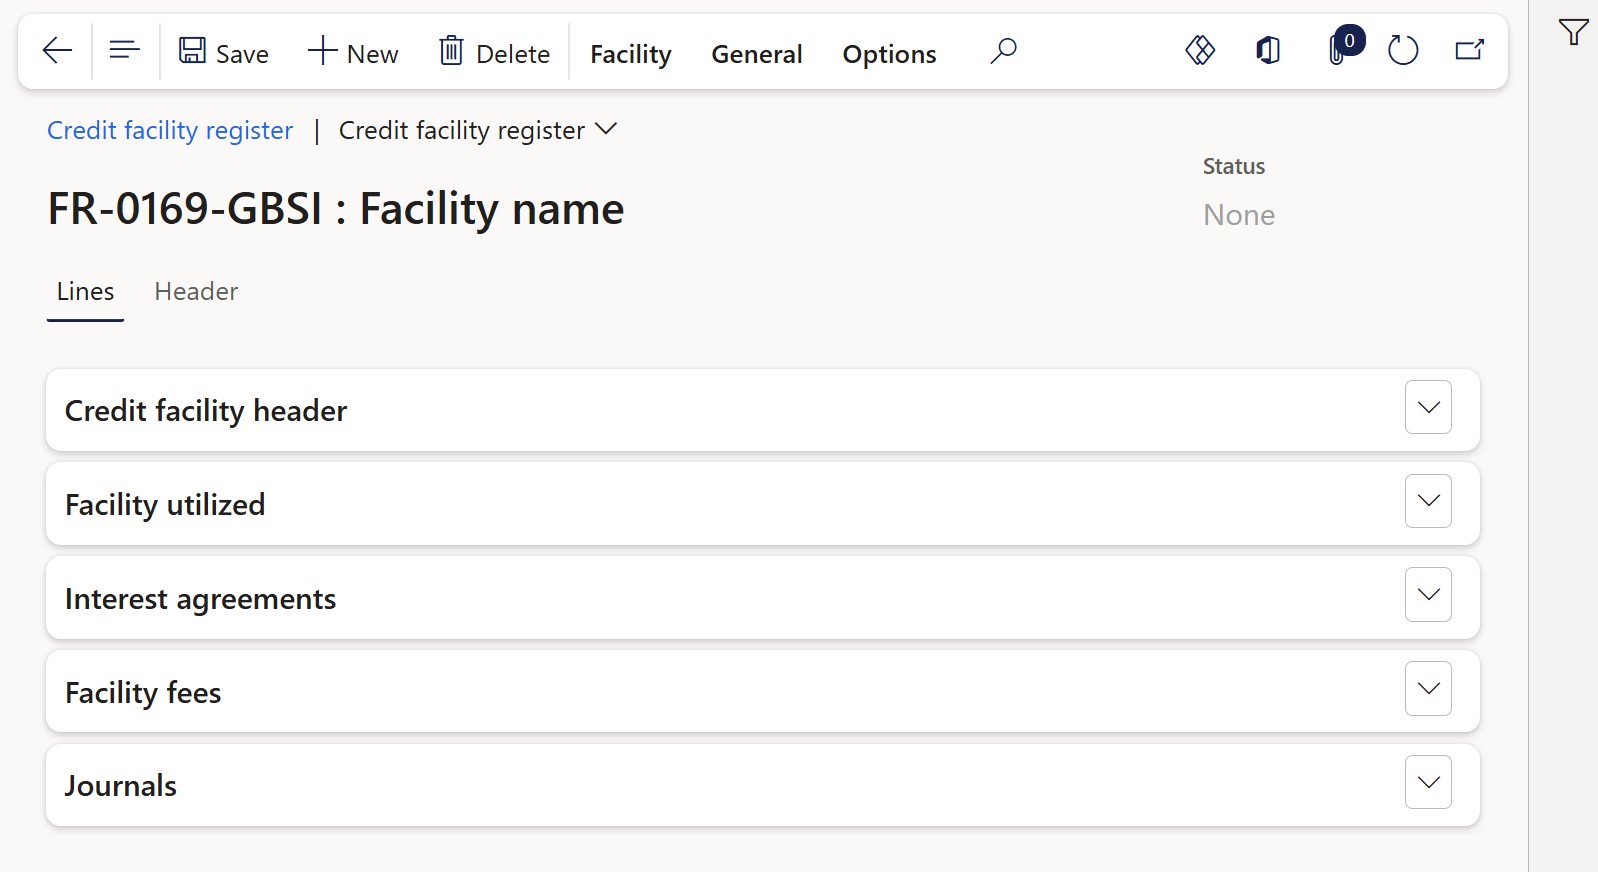Refresh the page with circular arrow

[x=1403, y=50]
